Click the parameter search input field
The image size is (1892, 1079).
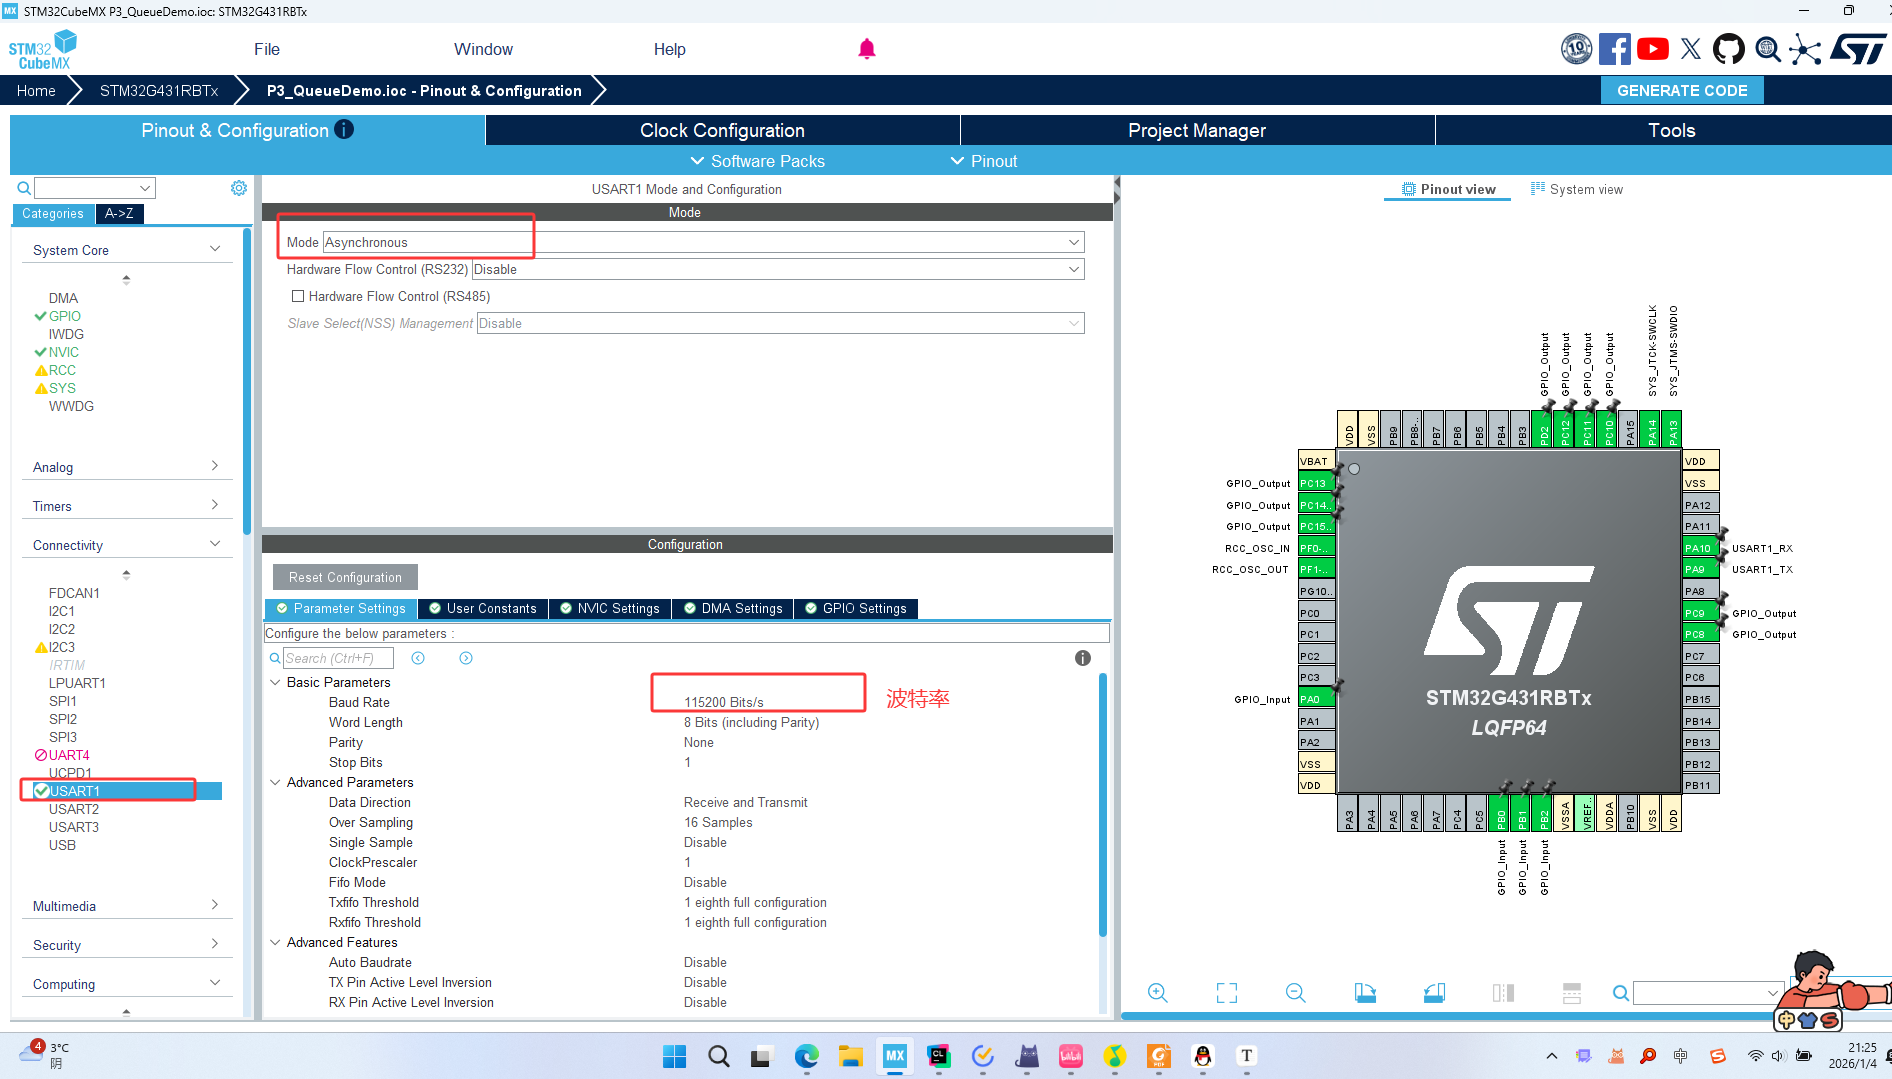[338, 658]
